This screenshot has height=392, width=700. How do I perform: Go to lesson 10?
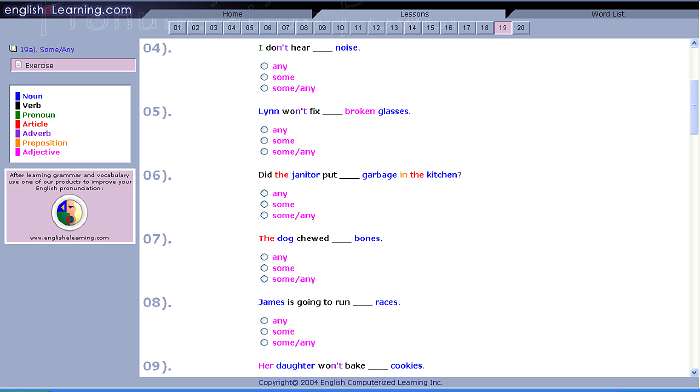pyautogui.click(x=340, y=28)
